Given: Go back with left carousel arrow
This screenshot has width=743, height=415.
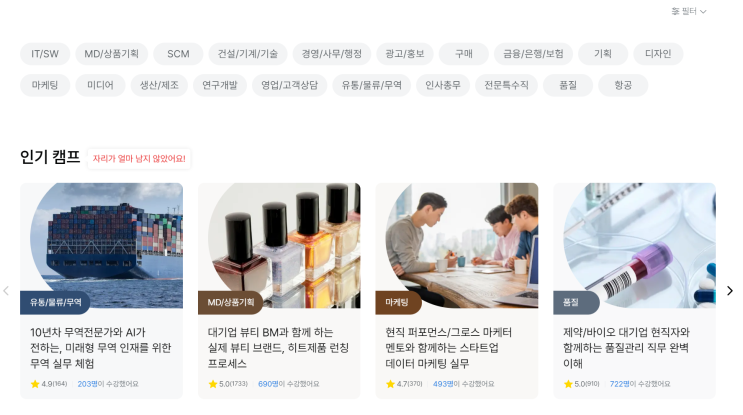Looking at the screenshot, I should coord(6,290).
